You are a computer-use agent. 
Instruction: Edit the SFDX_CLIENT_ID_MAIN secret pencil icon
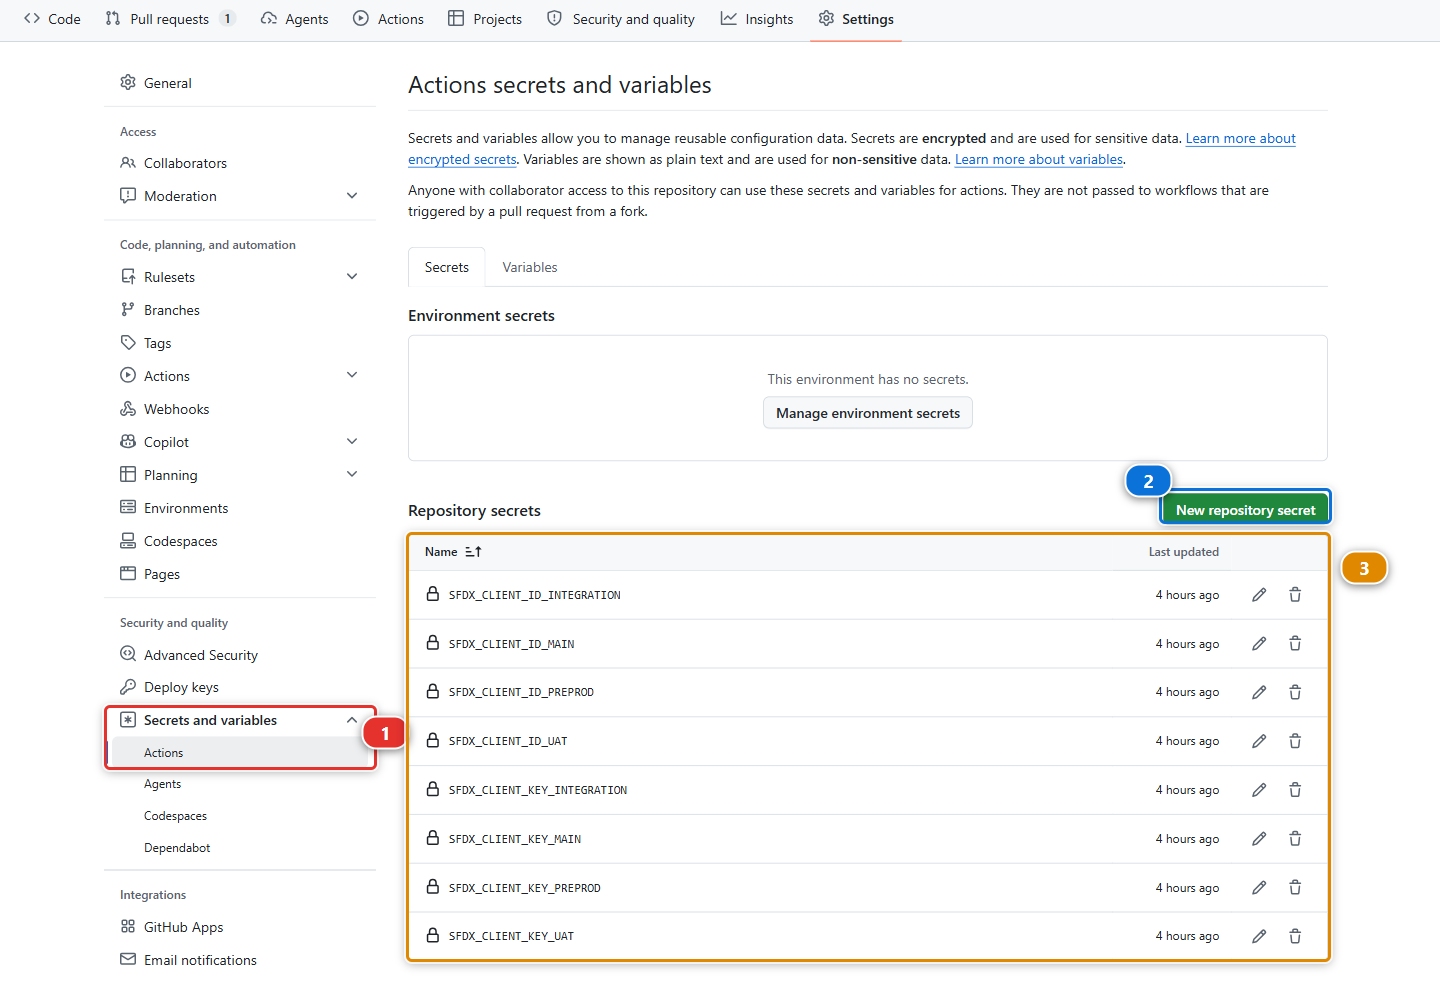pos(1259,644)
